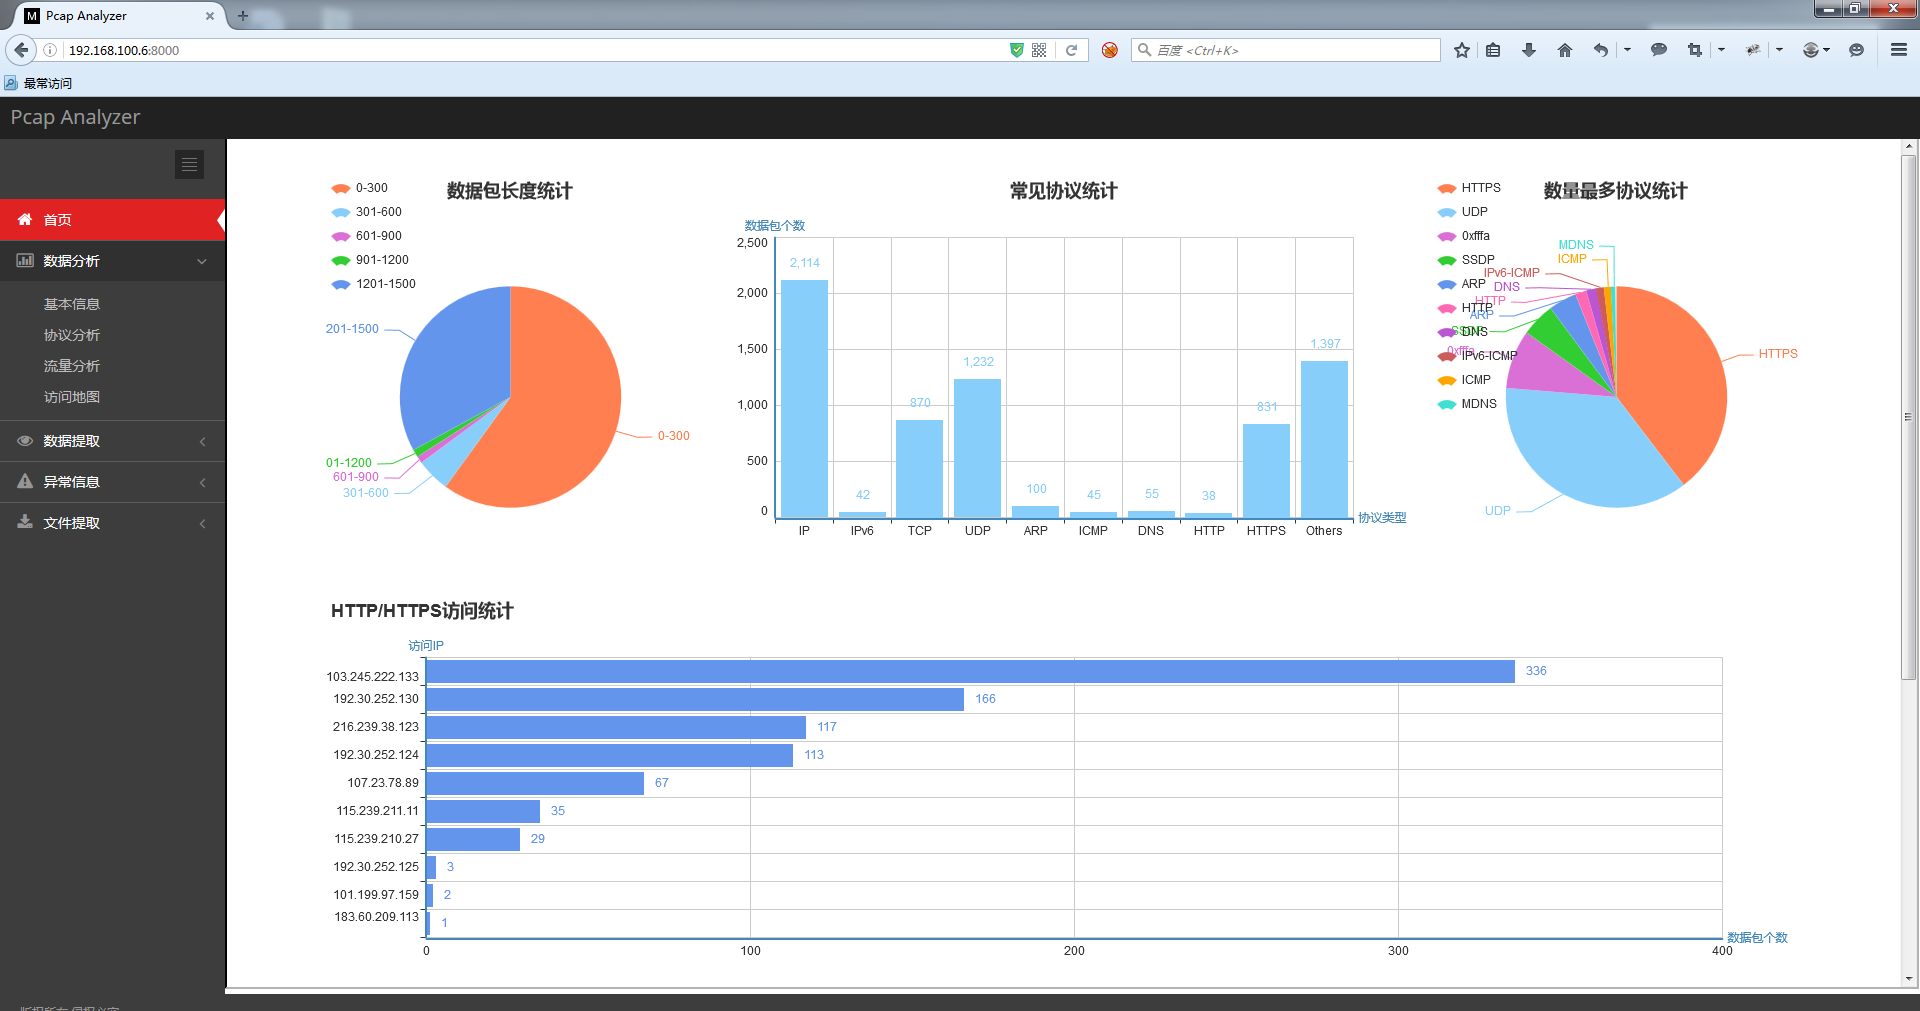Click the bookmark star in the address bar
1920x1011 pixels.
pyautogui.click(x=1461, y=49)
